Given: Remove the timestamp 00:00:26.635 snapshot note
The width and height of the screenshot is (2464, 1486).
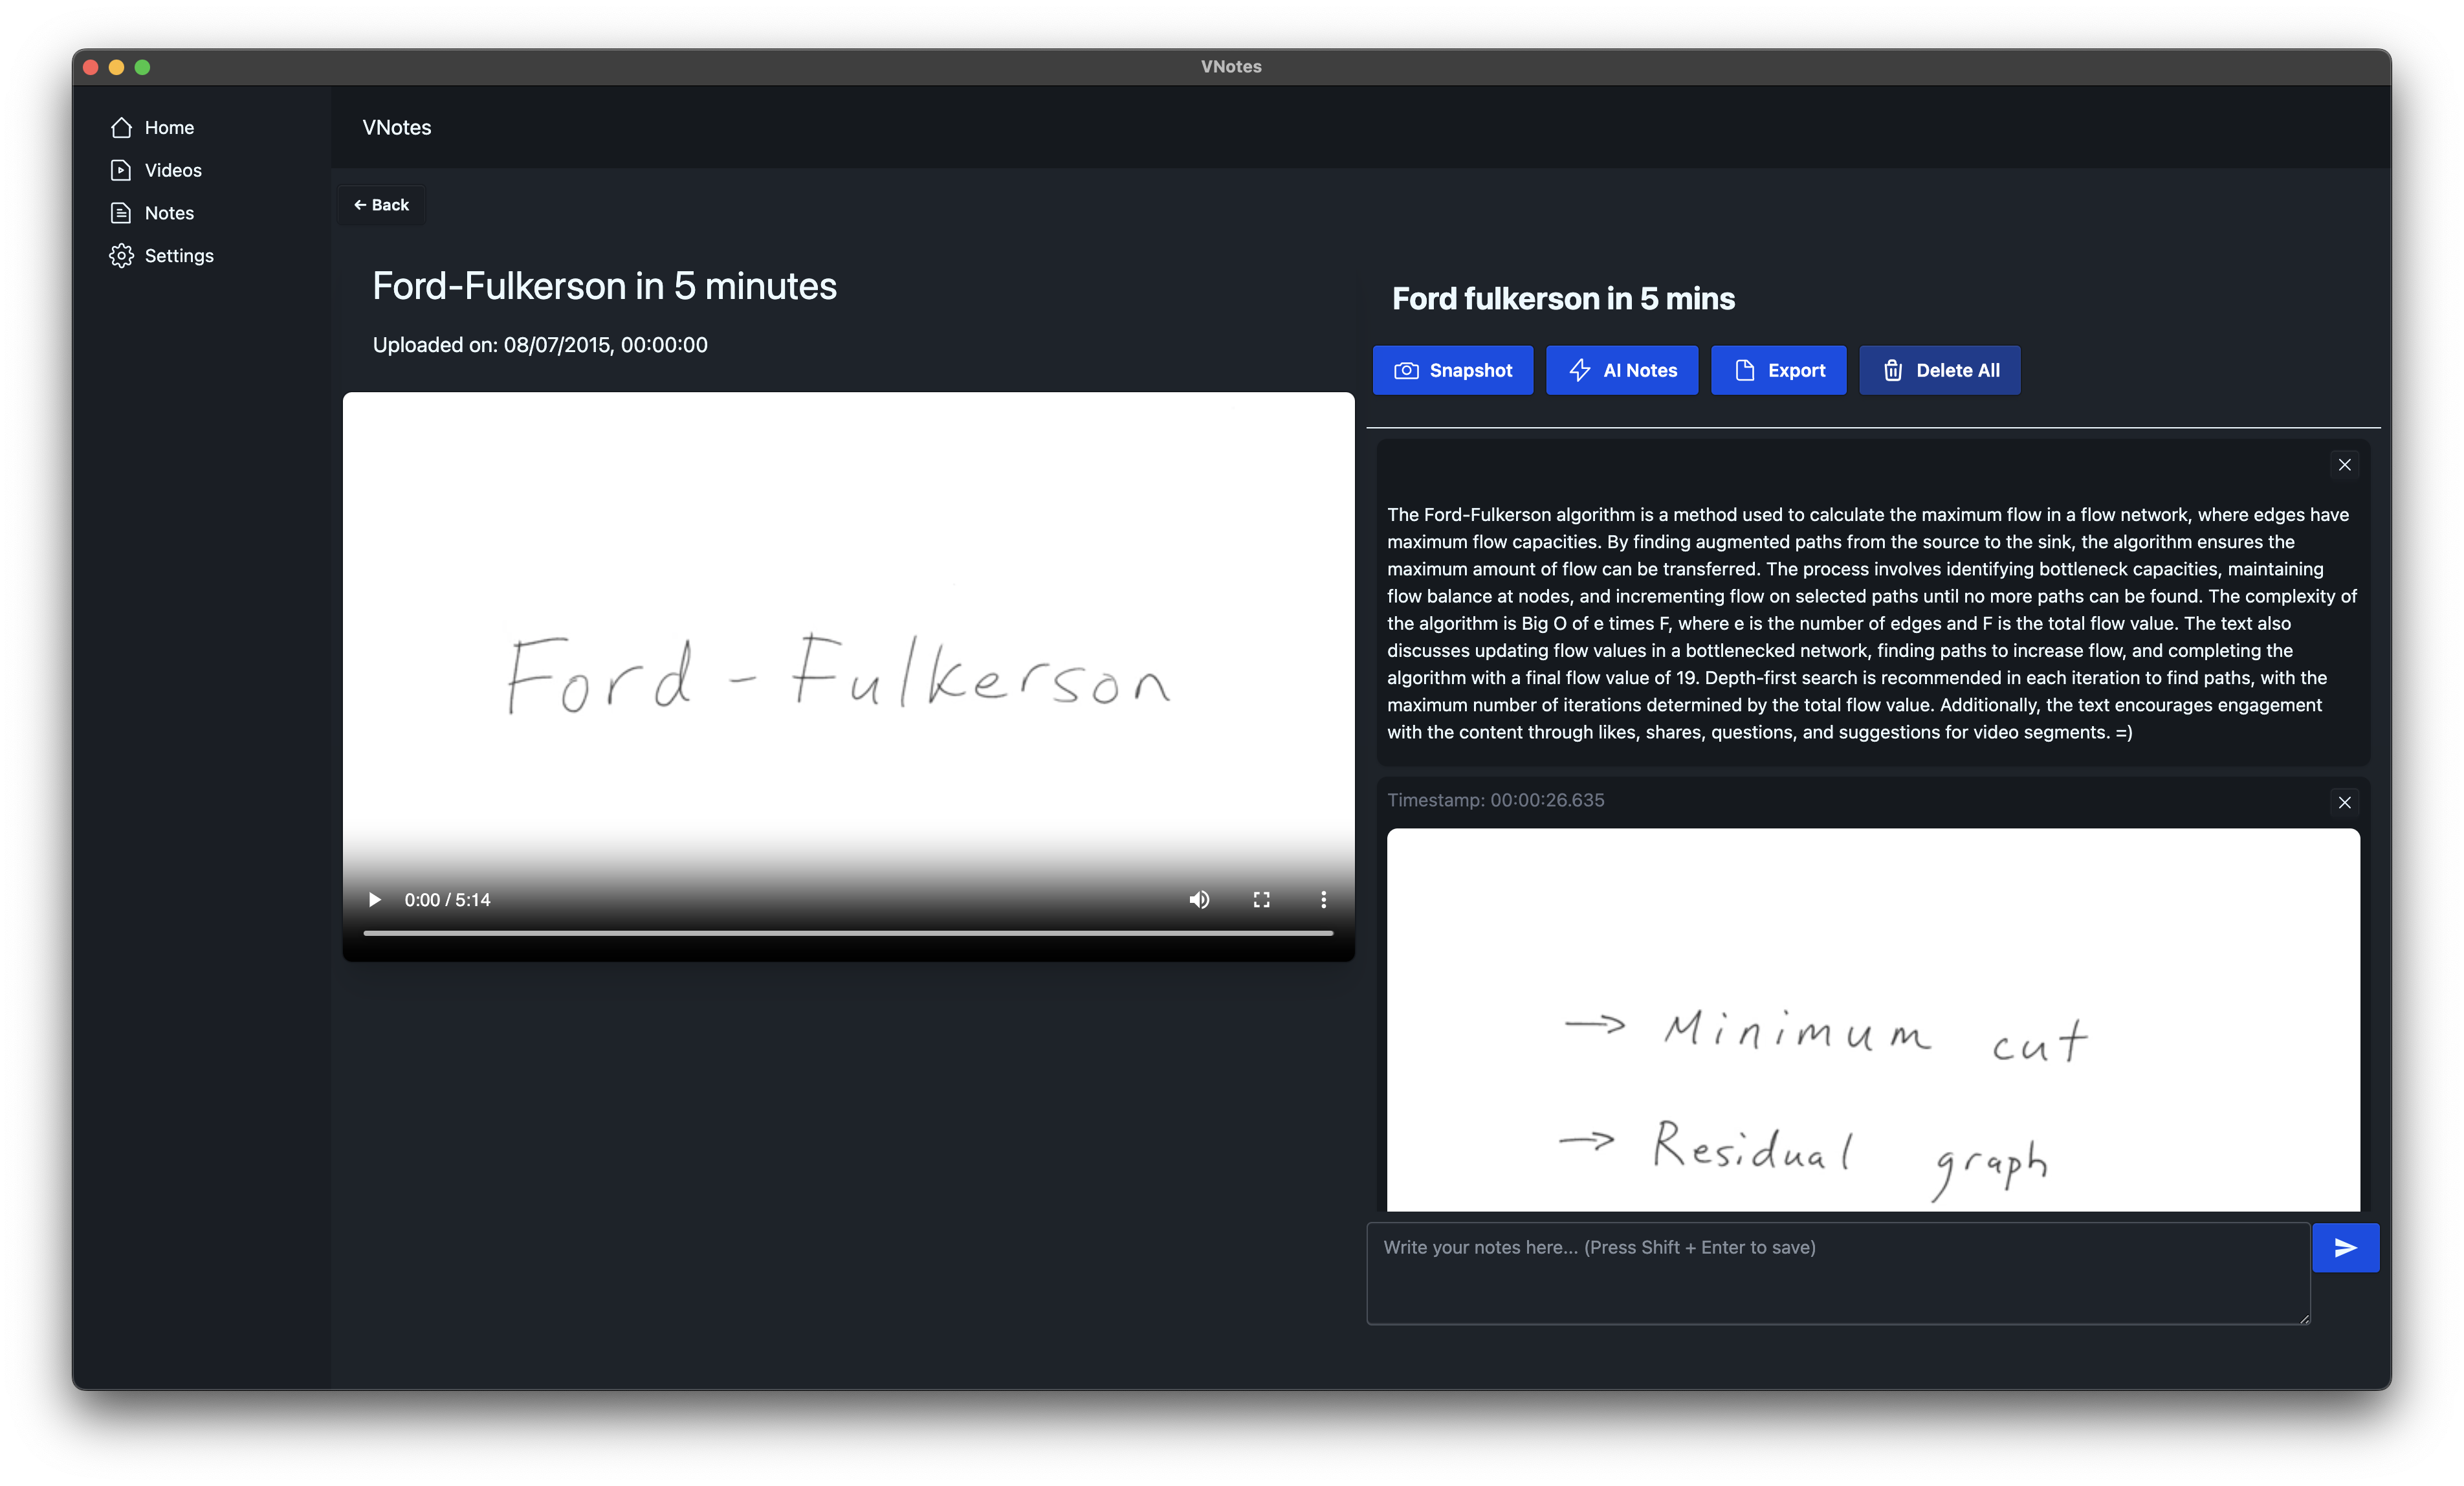Looking at the screenshot, I should [x=2343, y=802].
